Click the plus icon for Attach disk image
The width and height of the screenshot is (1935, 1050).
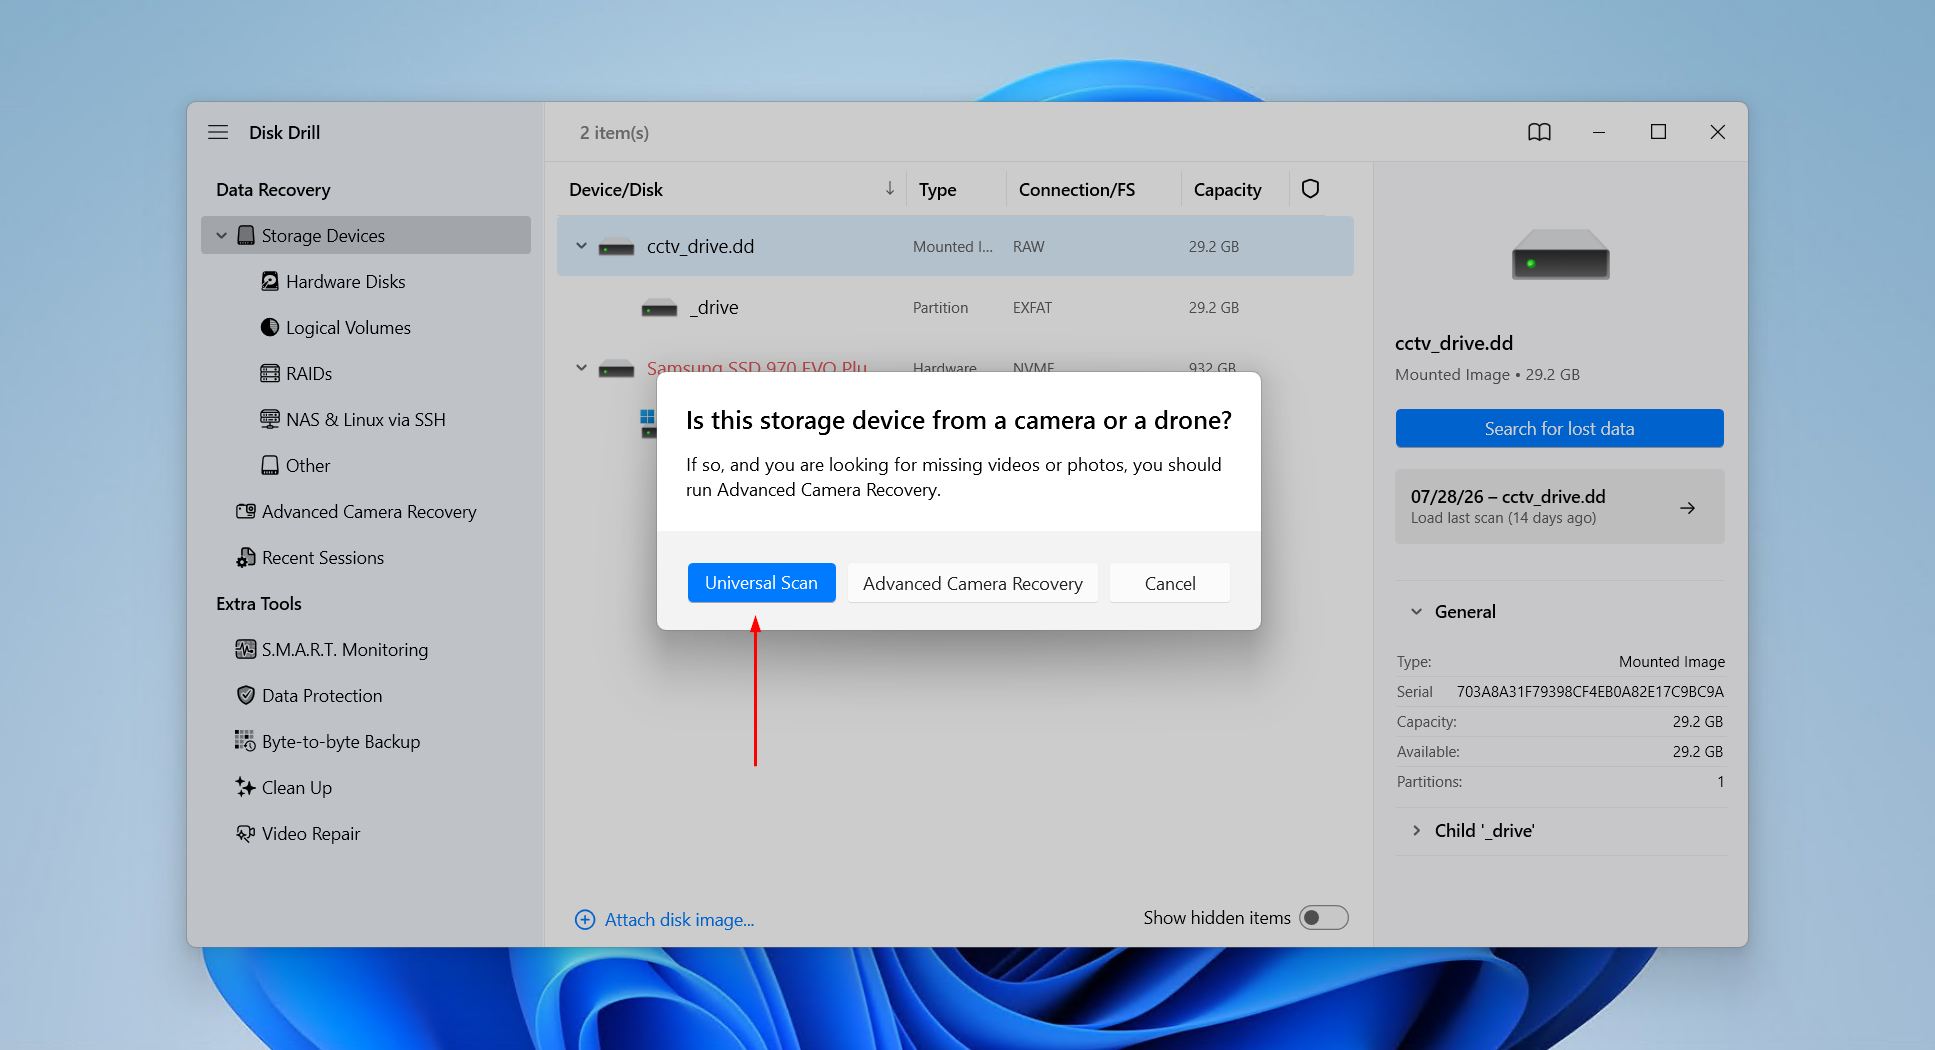pos(585,920)
